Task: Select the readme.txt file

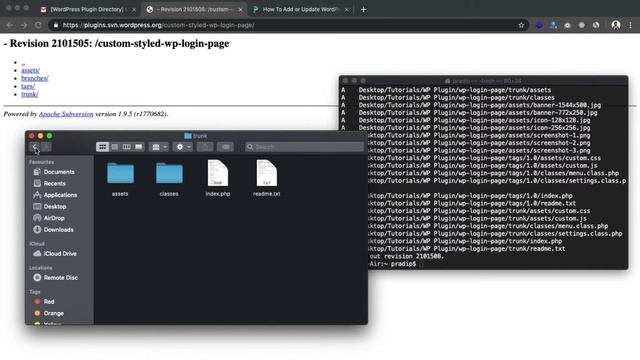Action: (x=267, y=178)
